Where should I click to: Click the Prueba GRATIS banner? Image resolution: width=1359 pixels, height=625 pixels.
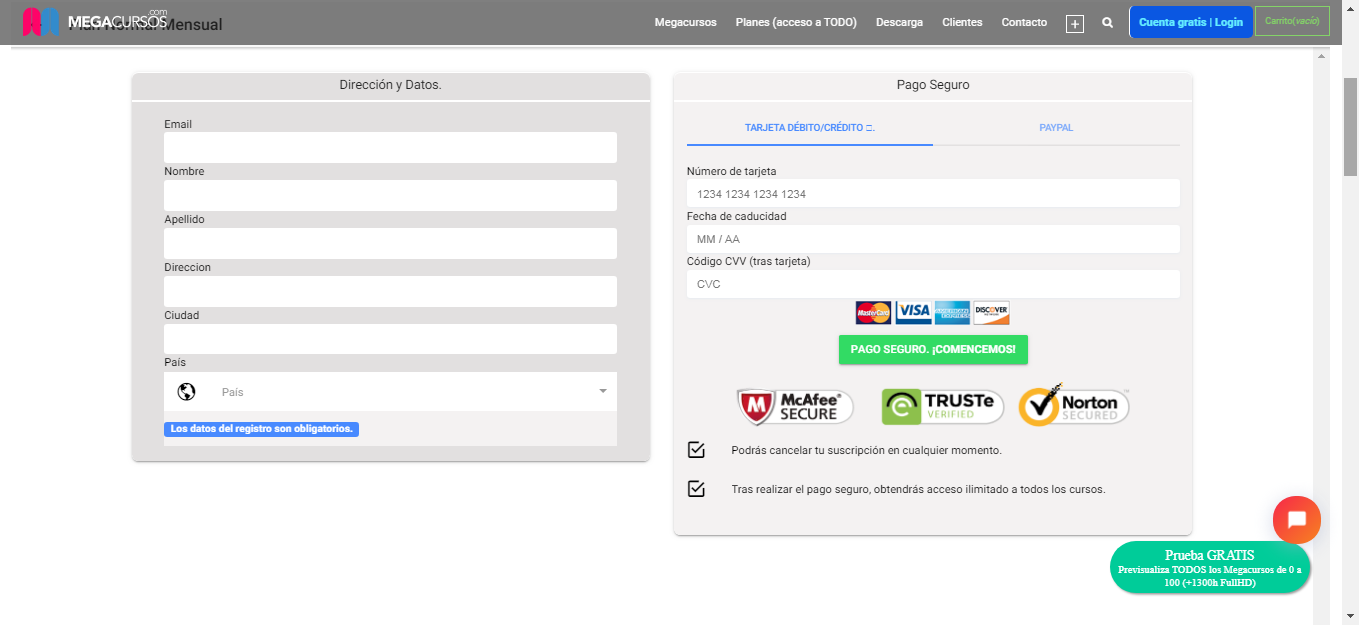(1209, 568)
